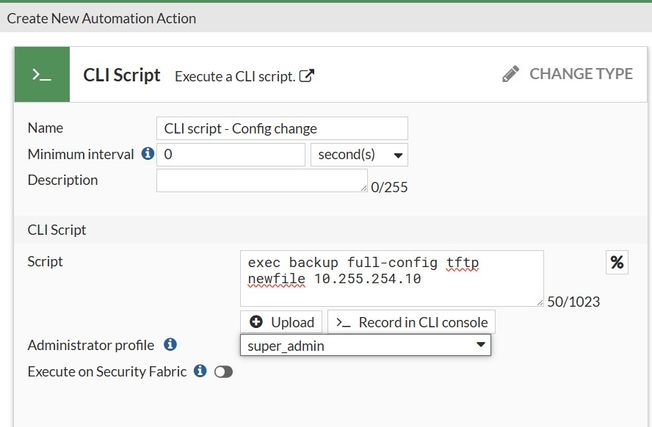Click the green CLI Script terminal icon
Image resolution: width=652 pixels, height=427 pixels.
[41, 75]
